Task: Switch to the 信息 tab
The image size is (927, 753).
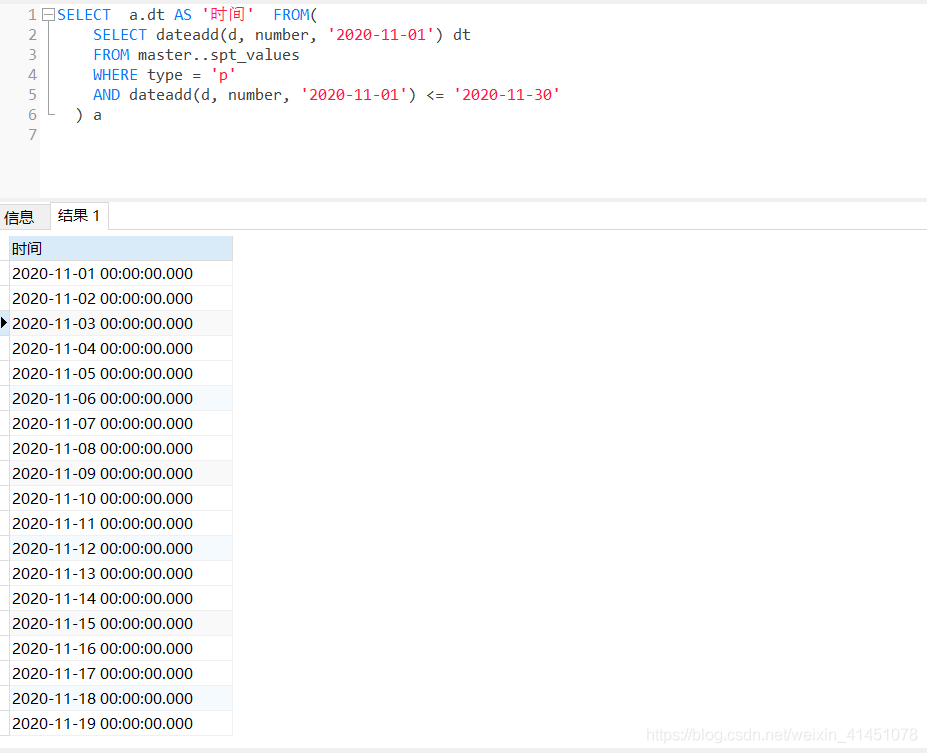Action: [x=21, y=215]
